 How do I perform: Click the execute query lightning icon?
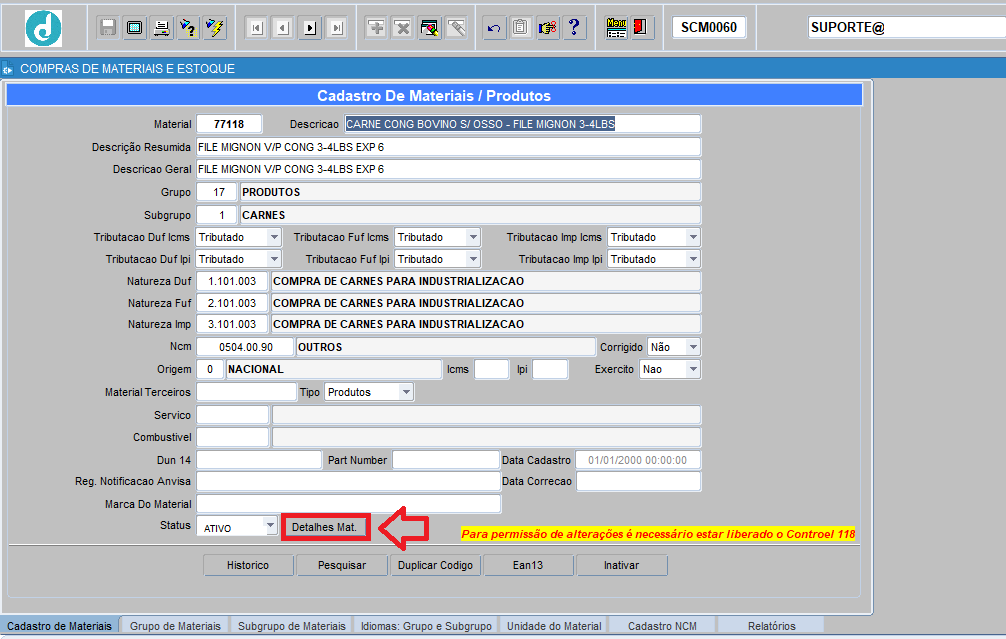point(215,28)
